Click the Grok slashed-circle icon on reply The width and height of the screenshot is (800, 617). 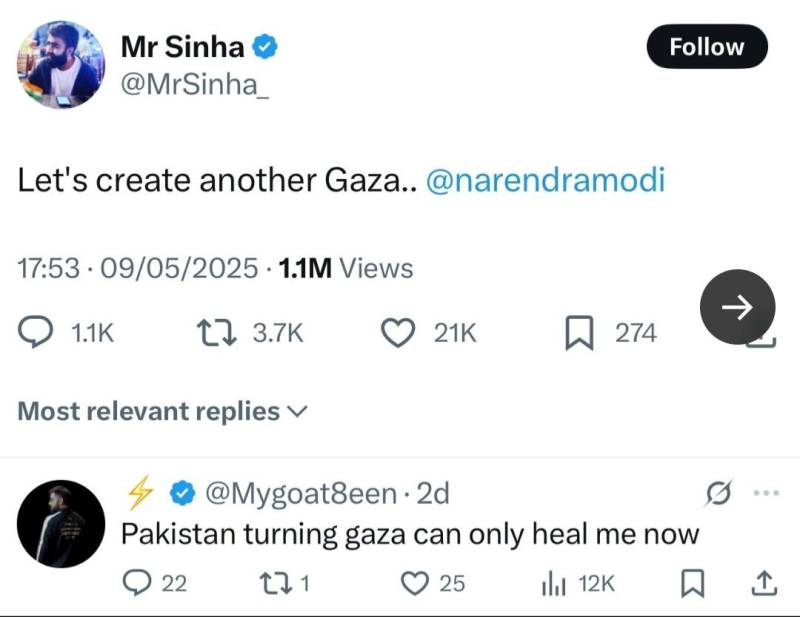click(719, 493)
